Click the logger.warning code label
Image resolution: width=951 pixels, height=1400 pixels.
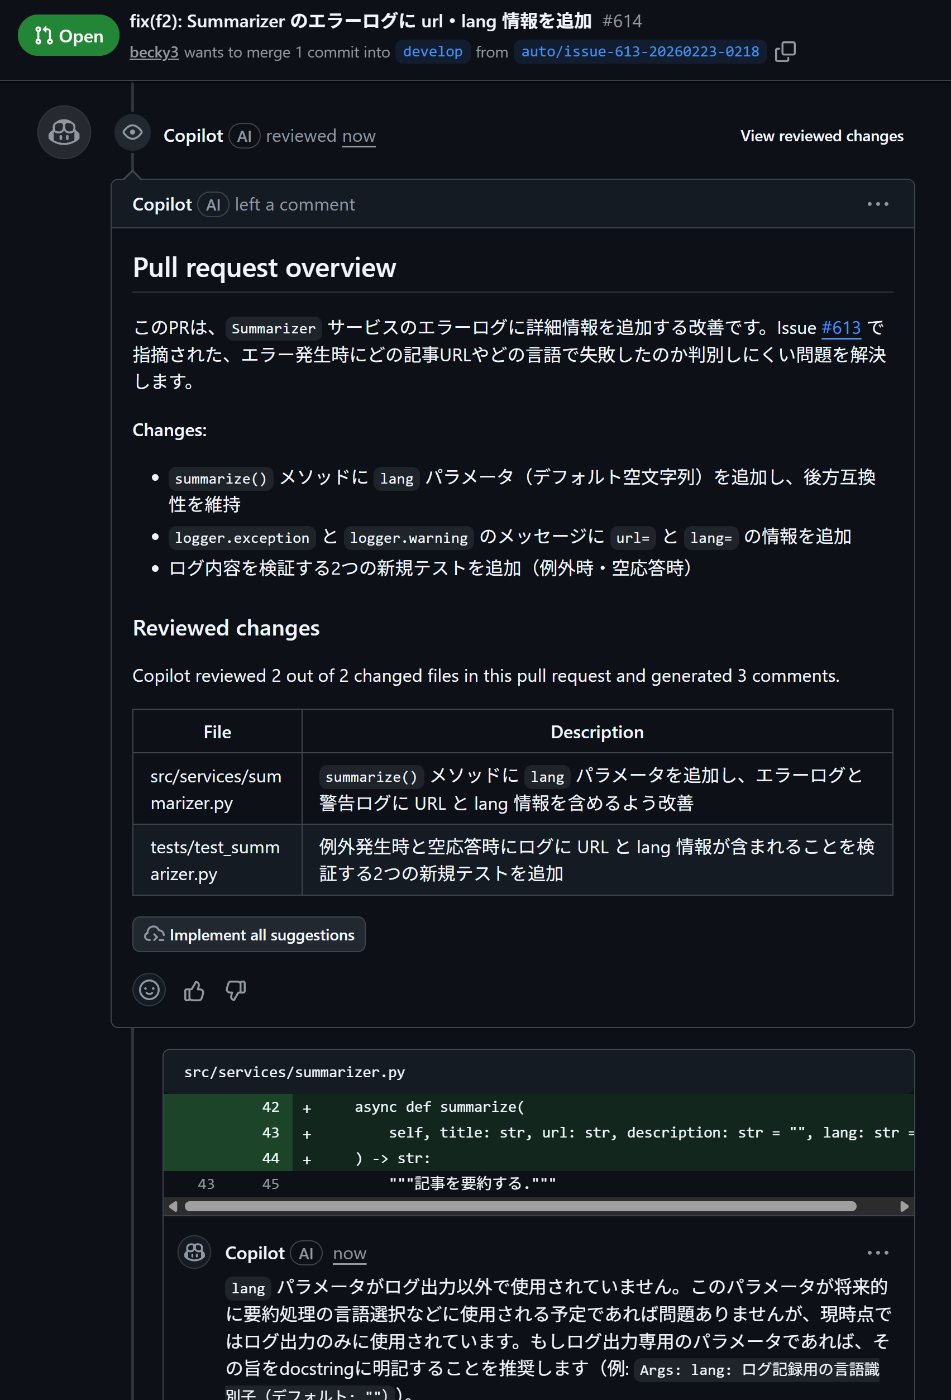tap(409, 538)
